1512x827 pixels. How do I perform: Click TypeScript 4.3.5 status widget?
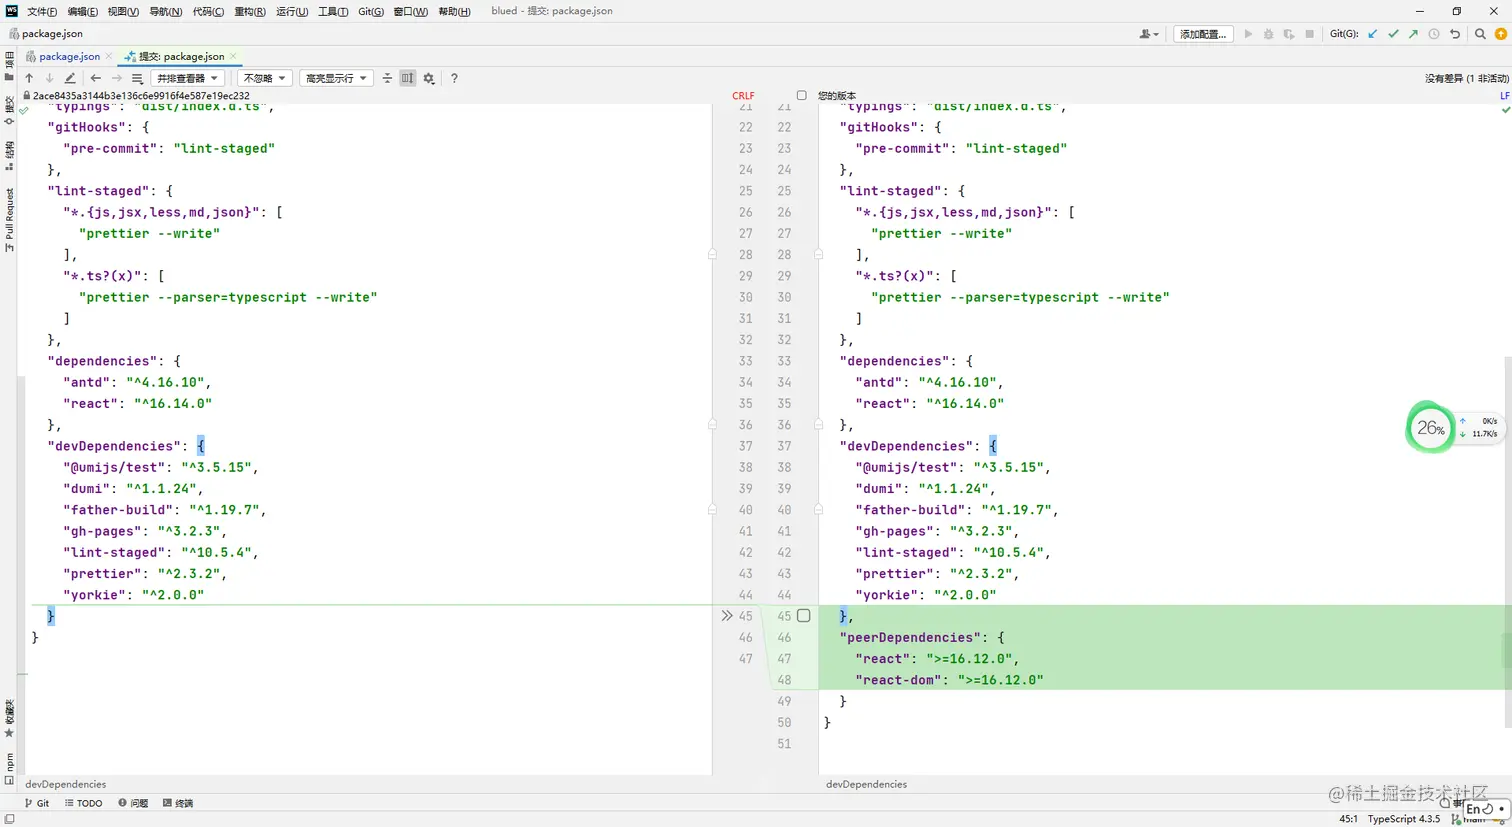pyautogui.click(x=1403, y=819)
